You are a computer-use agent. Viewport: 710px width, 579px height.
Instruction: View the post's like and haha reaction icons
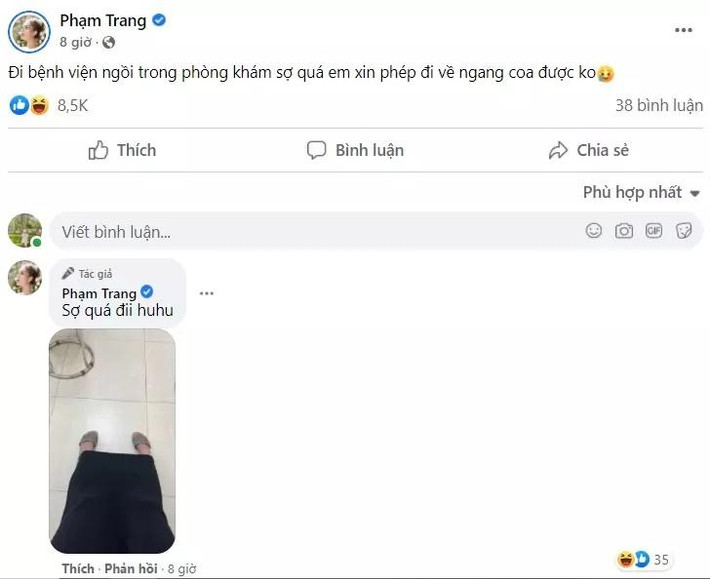point(29,105)
